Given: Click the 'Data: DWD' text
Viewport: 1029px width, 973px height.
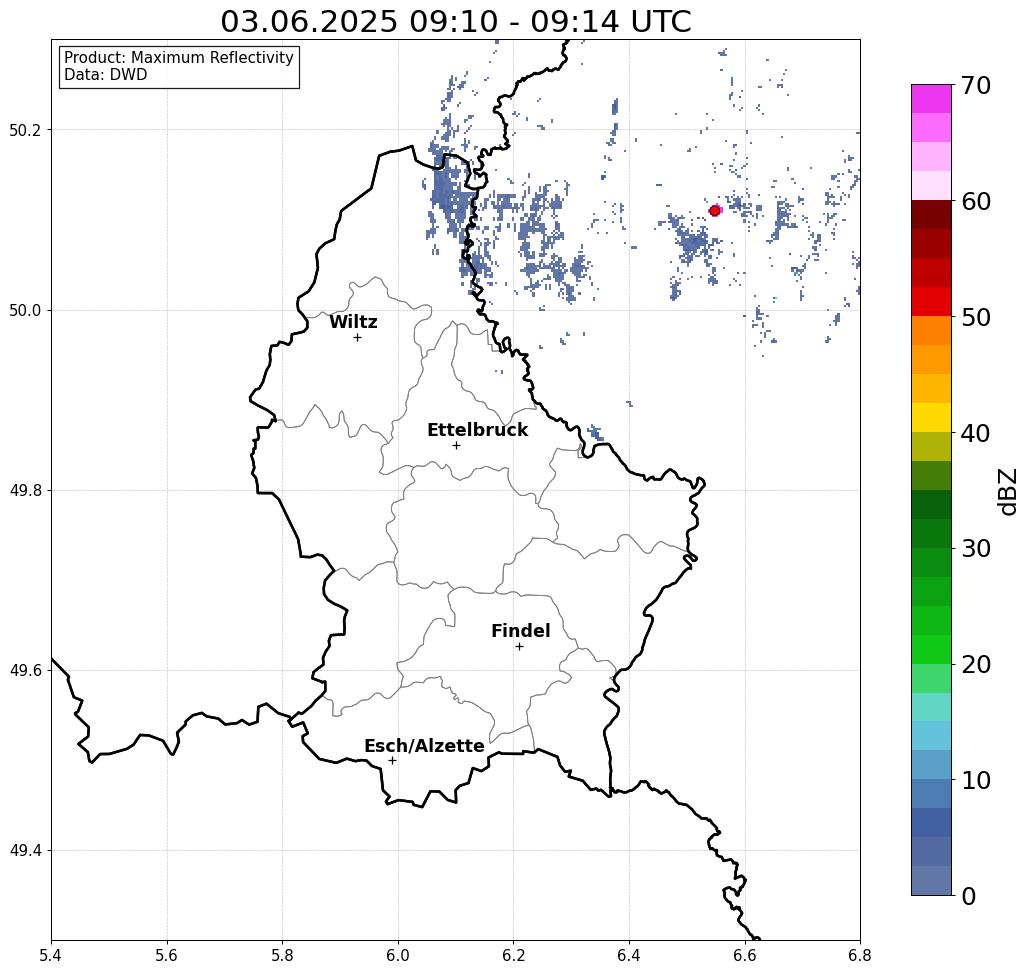Looking at the screenshot, I should coord(106,75).
